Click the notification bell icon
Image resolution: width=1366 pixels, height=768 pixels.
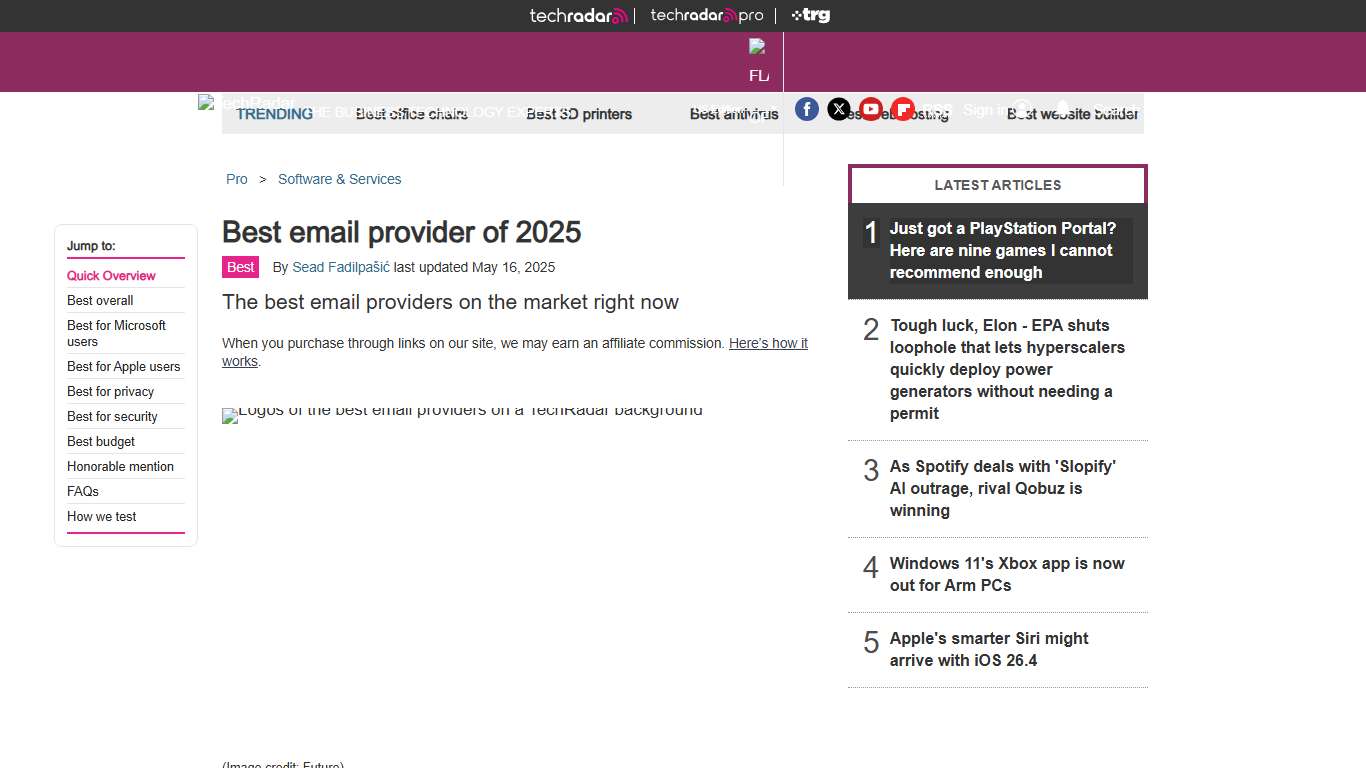click(x=1060, y=109)
